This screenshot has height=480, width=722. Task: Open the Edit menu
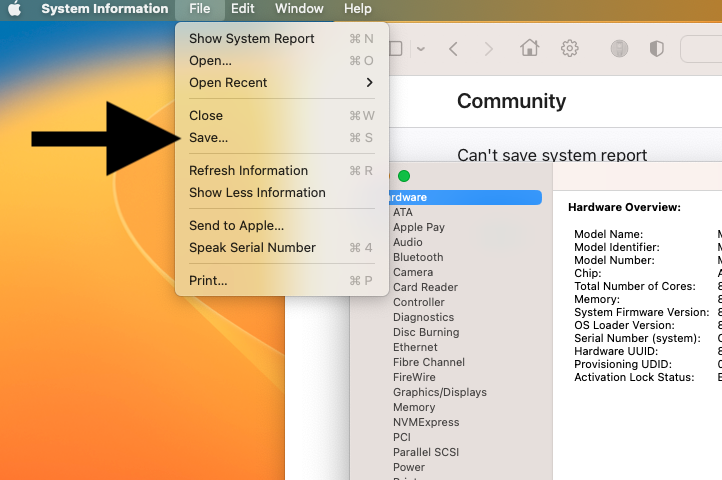tap(243, 8)
